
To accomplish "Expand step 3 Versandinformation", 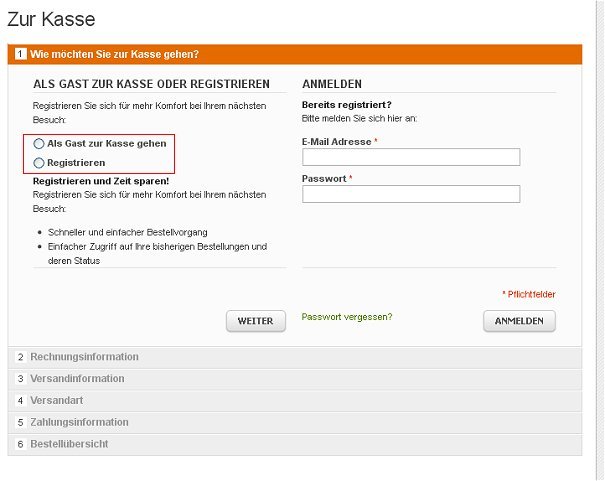I will point(77,379).
